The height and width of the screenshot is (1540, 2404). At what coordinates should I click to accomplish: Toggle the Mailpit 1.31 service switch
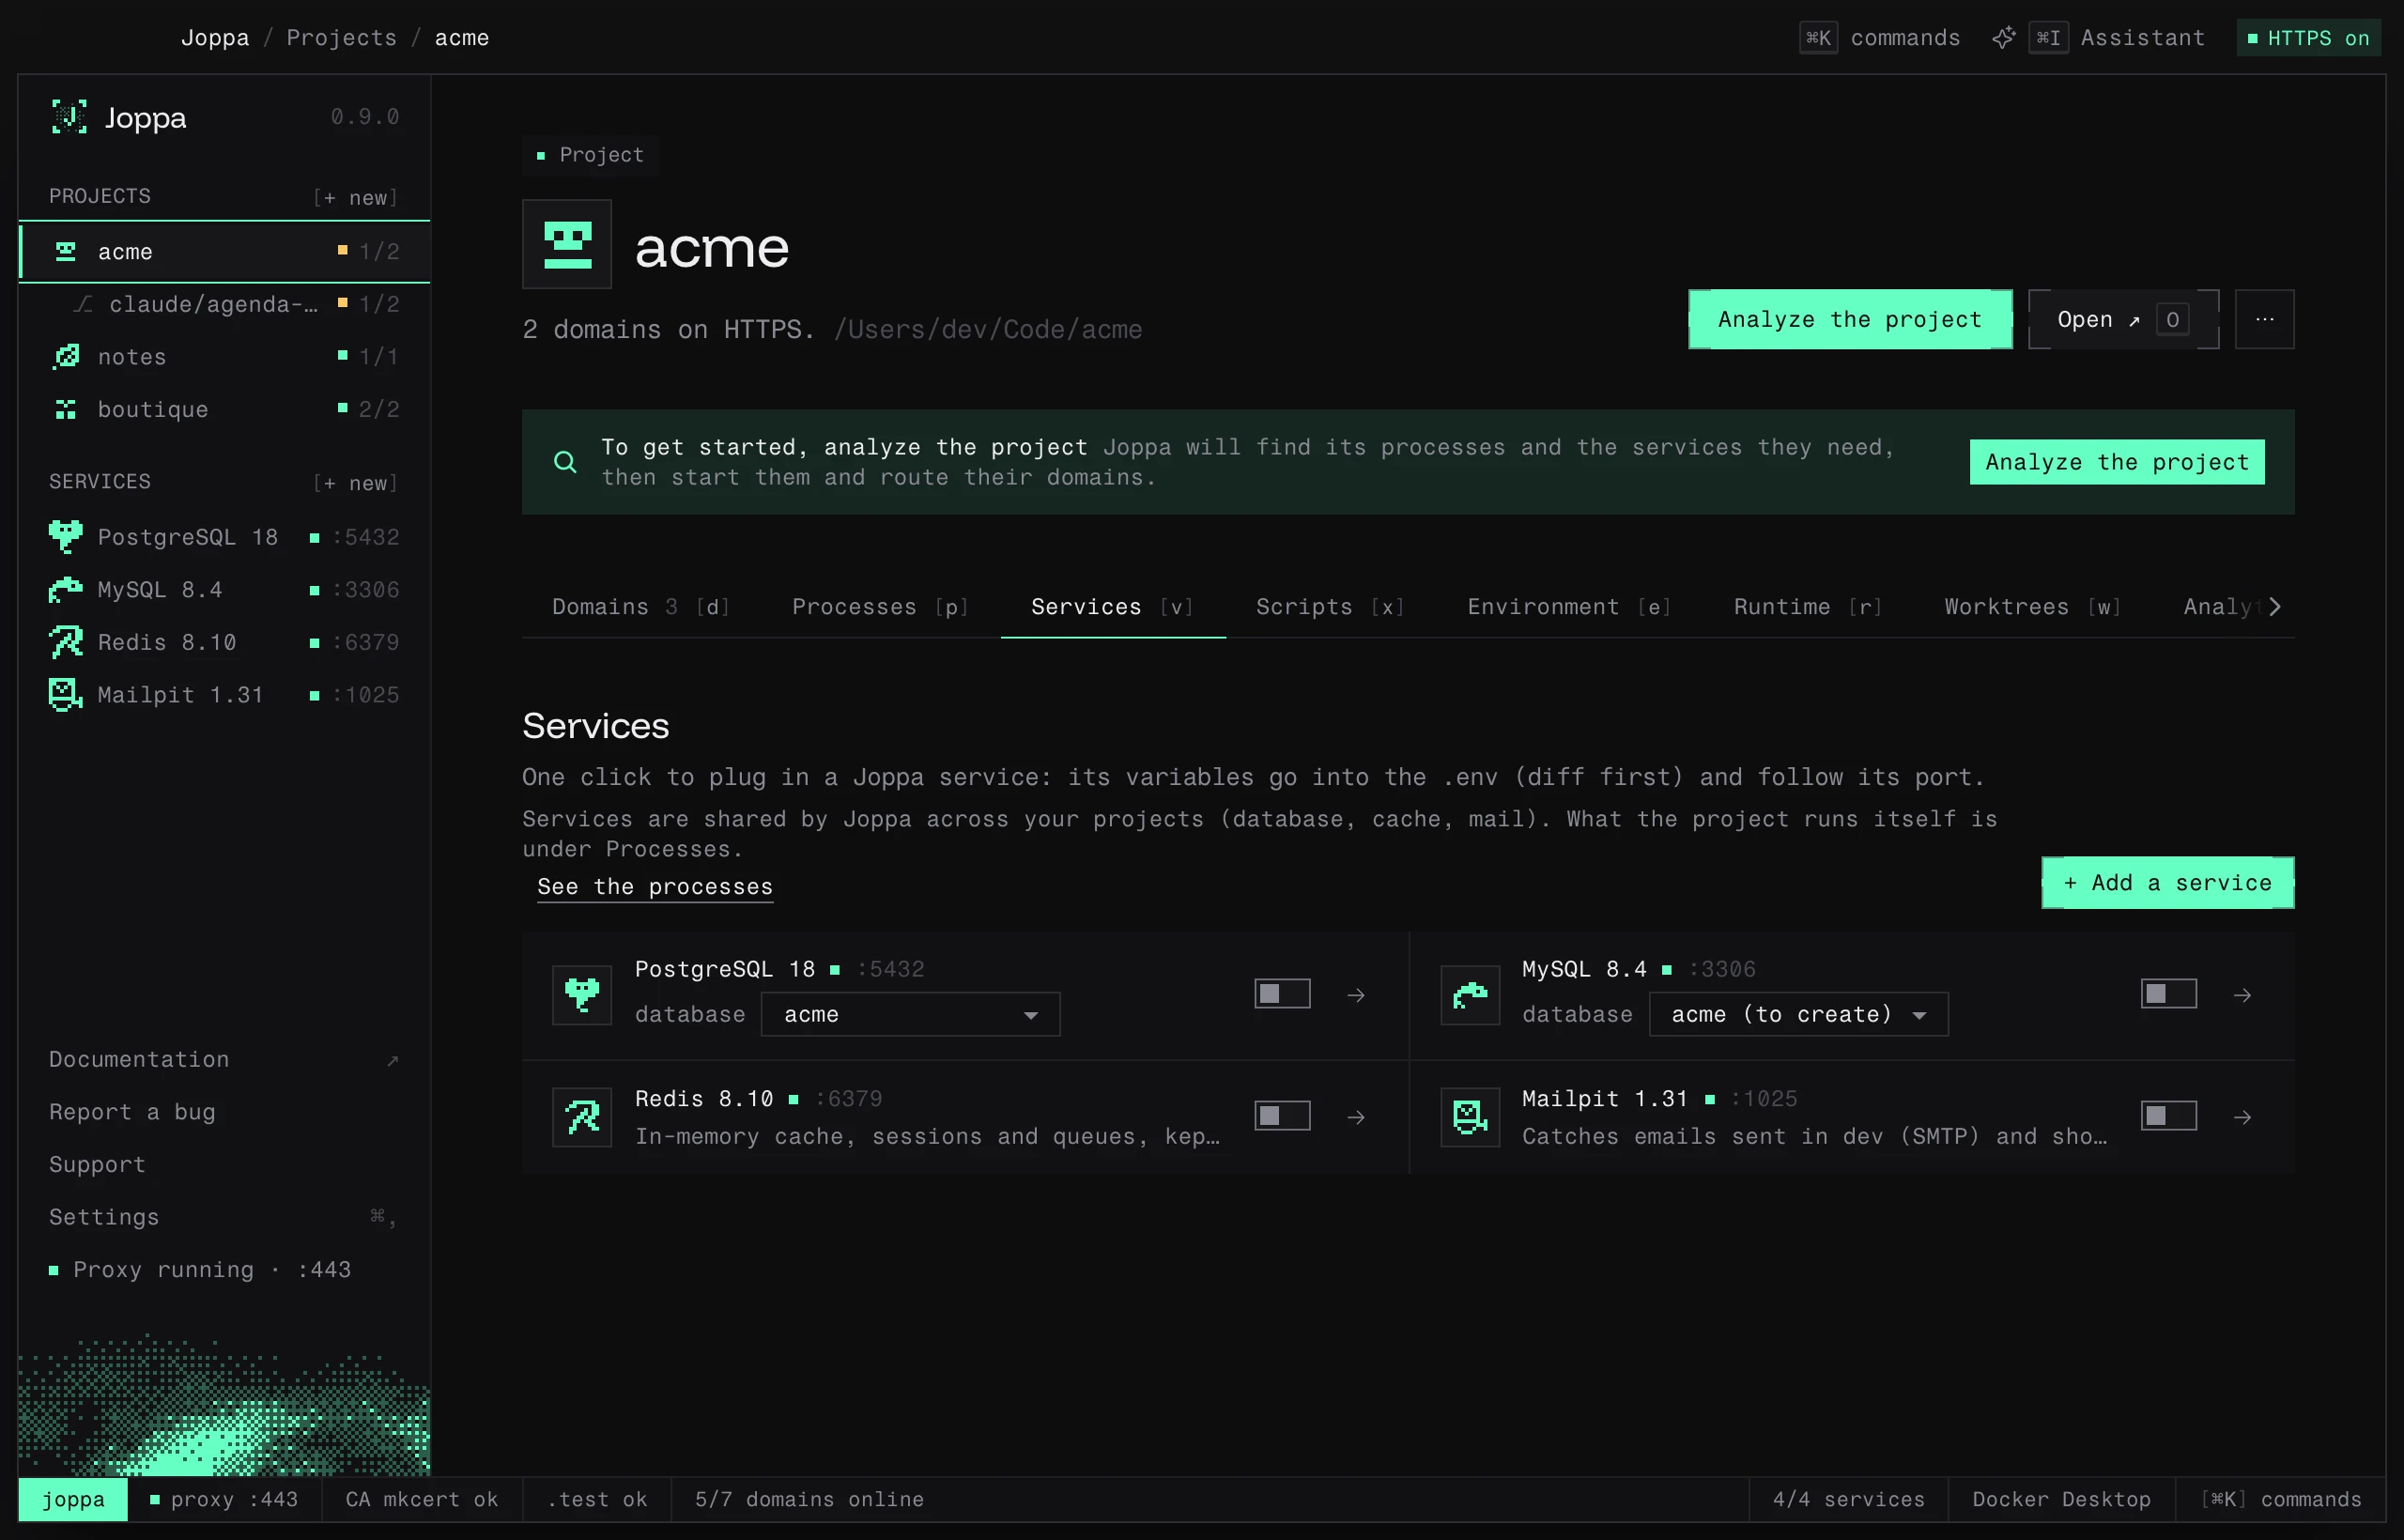pyautogui.click(x=2169, y=1116)
